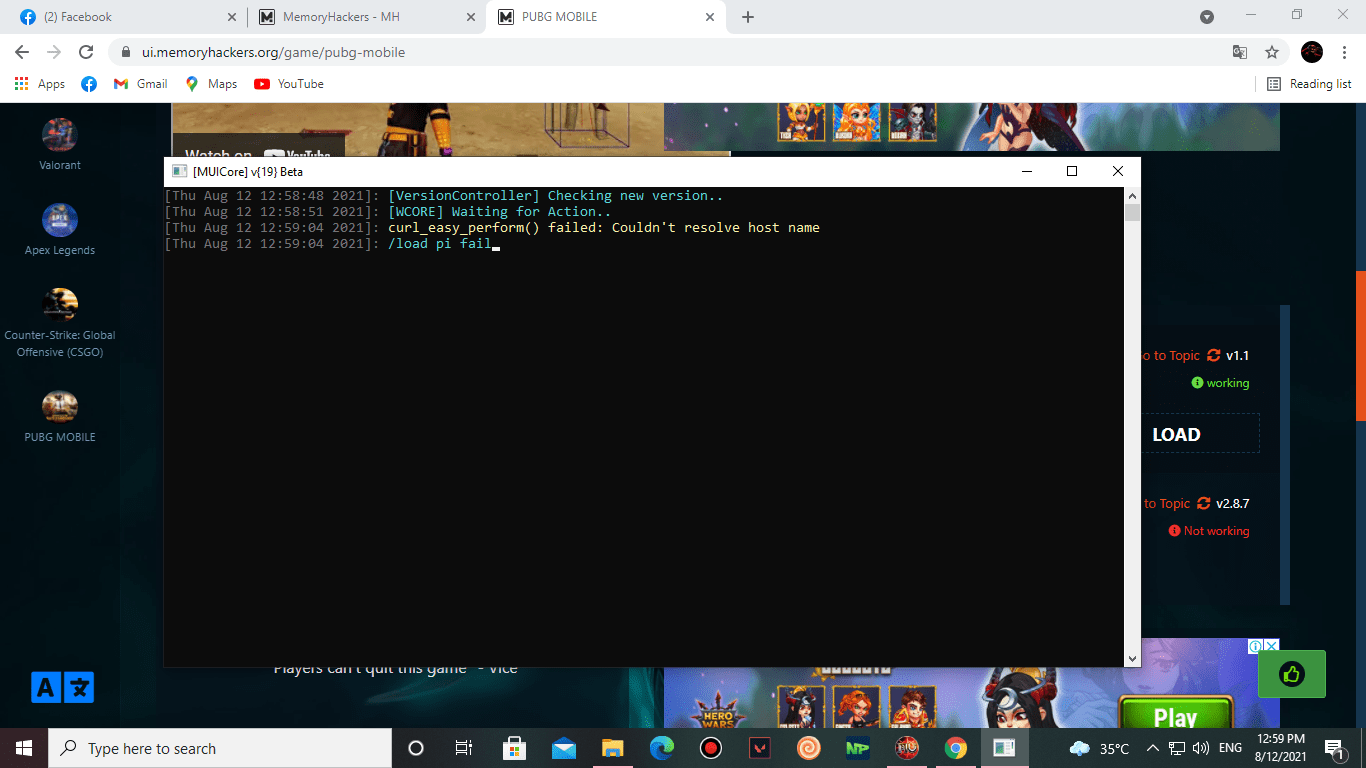1366x768 pixels.
Task: Open notification center icon
Action: [1334, 748]
